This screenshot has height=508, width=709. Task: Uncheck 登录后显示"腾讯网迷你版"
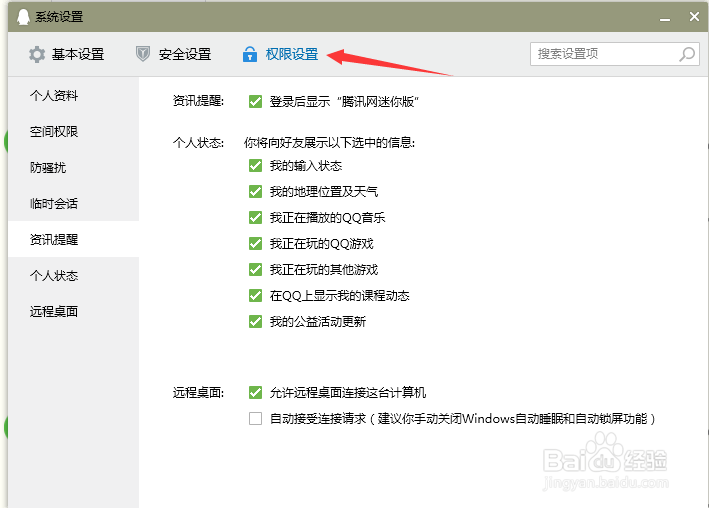pos(255,101)
